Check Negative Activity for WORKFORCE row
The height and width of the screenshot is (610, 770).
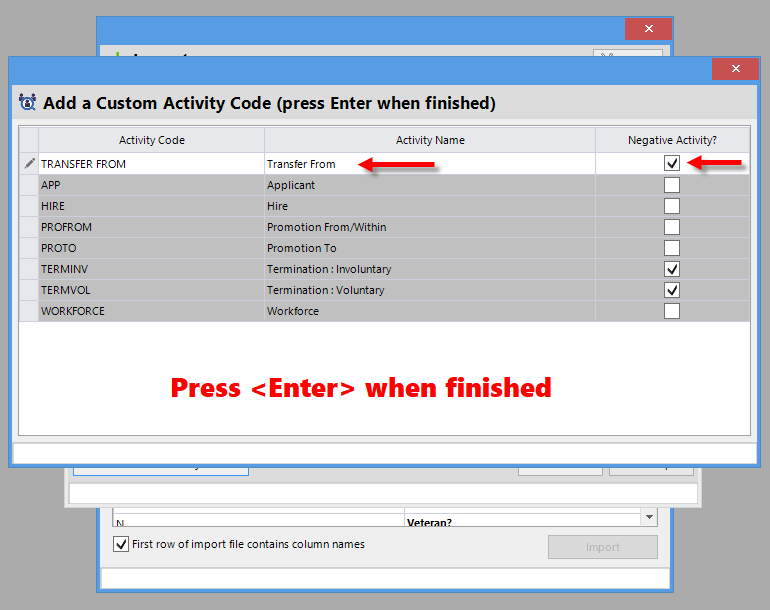point(672,311)
